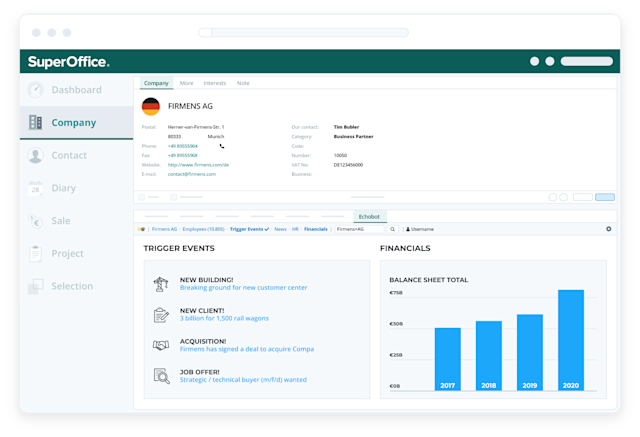Open Echobot settings gear icon
This screenshot has width=640, height=437.
[x=609, y=229]
